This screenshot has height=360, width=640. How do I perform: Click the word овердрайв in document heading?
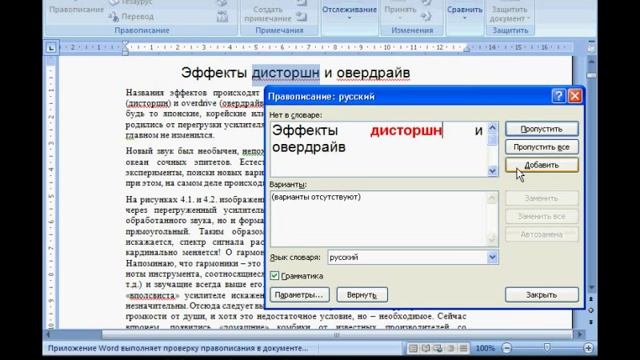(373, 73)
